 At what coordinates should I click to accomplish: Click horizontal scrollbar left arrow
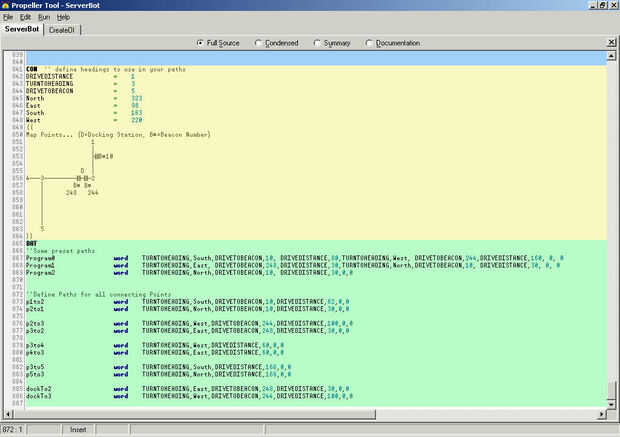[x=8, y=414]
